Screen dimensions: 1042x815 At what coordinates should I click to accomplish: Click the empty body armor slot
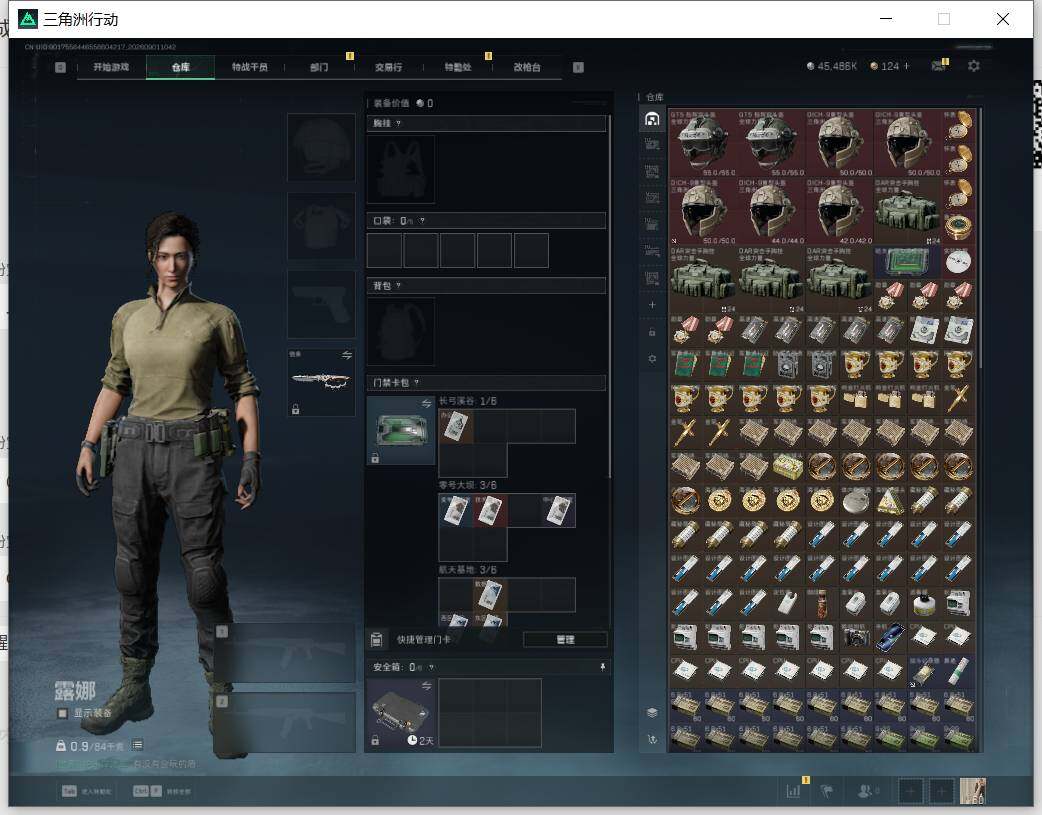[x=321, y=226]
